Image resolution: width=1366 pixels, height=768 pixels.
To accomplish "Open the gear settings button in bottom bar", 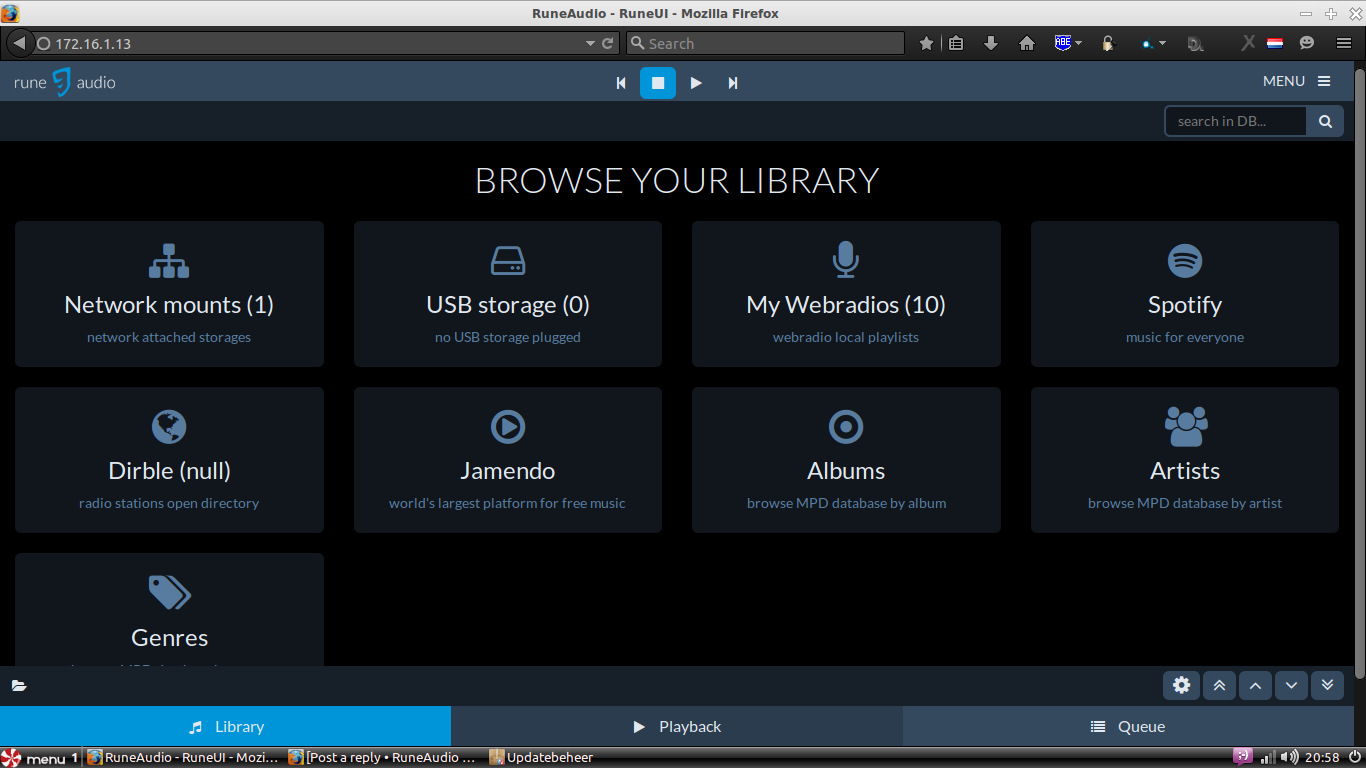I will [1182, 685].
